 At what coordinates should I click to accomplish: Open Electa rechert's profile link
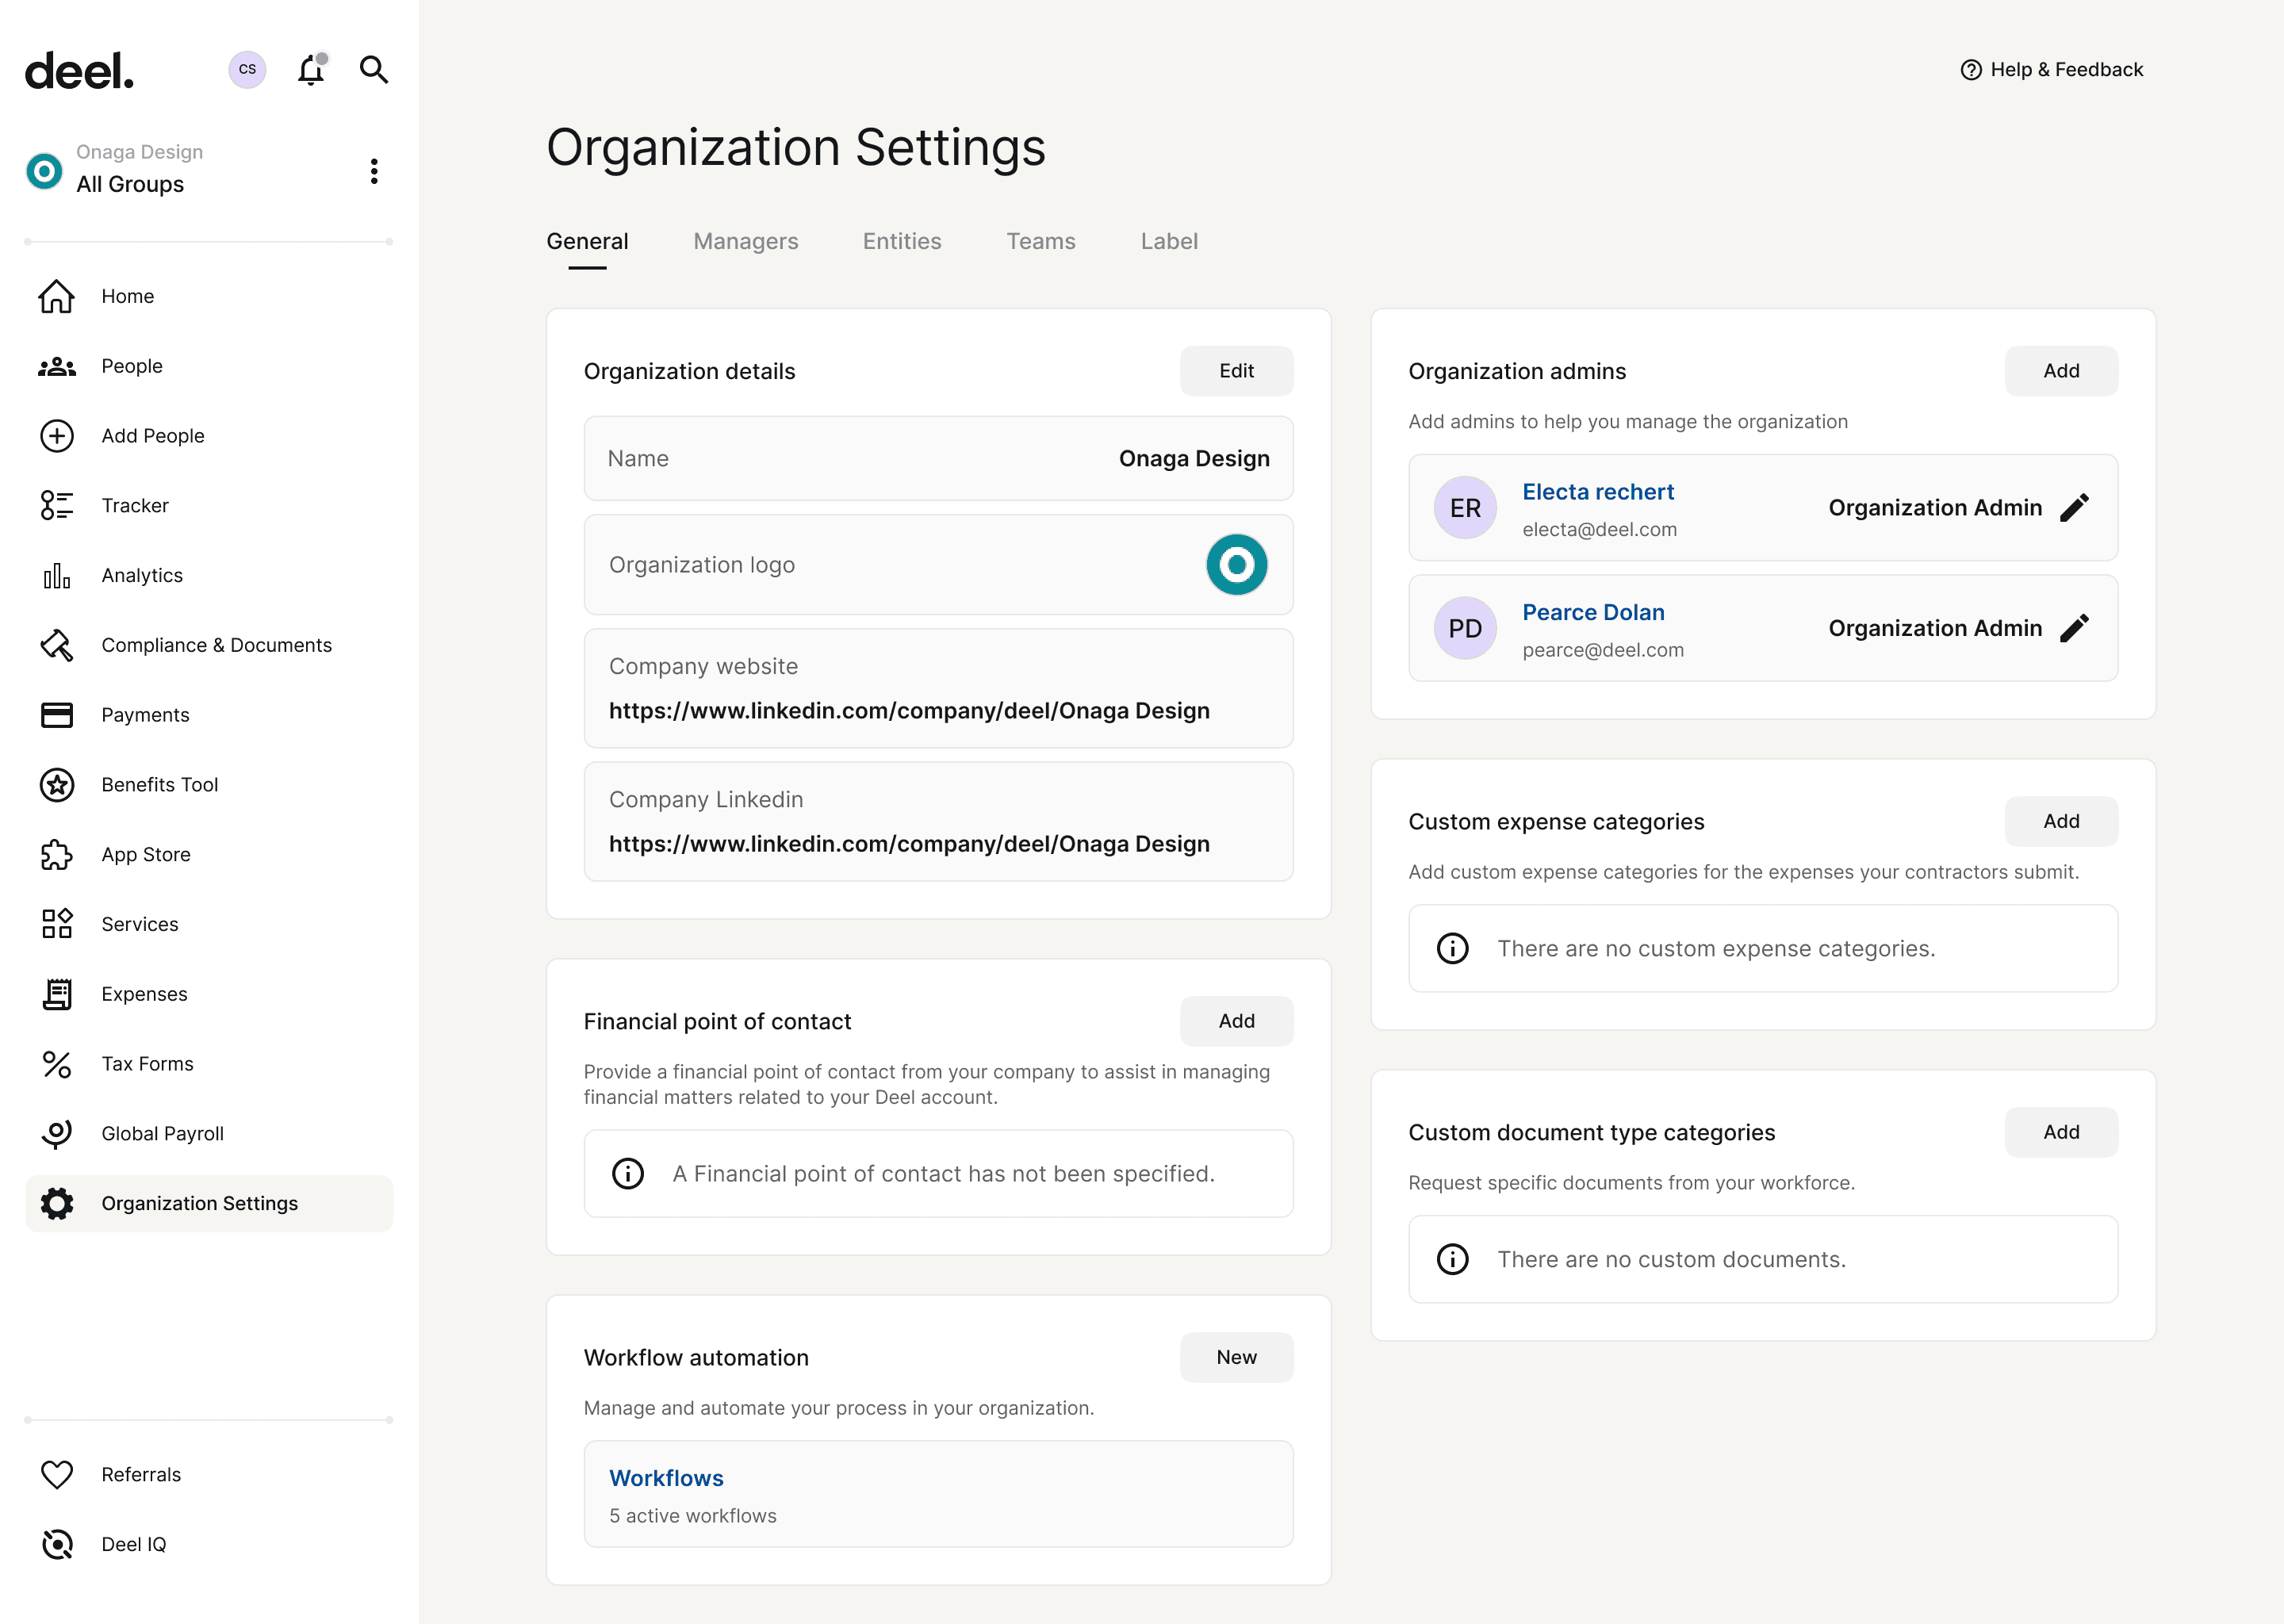pyautogui.click(x=1598, y=492)
